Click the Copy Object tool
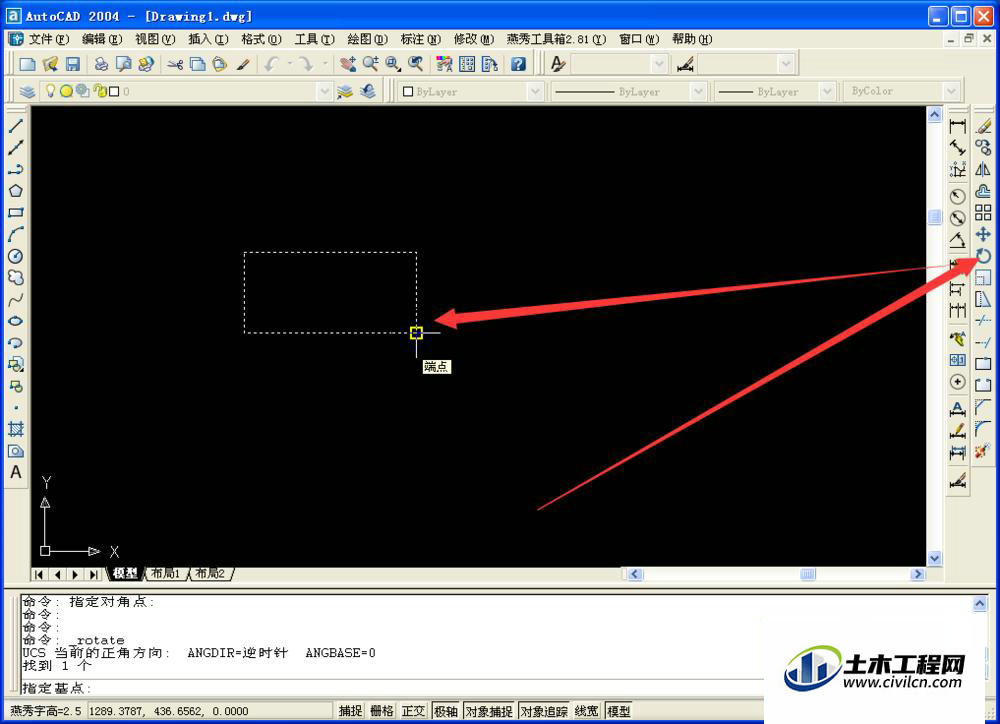The image size is (1000, 724). pyautogui.click(x=983, y=147)
